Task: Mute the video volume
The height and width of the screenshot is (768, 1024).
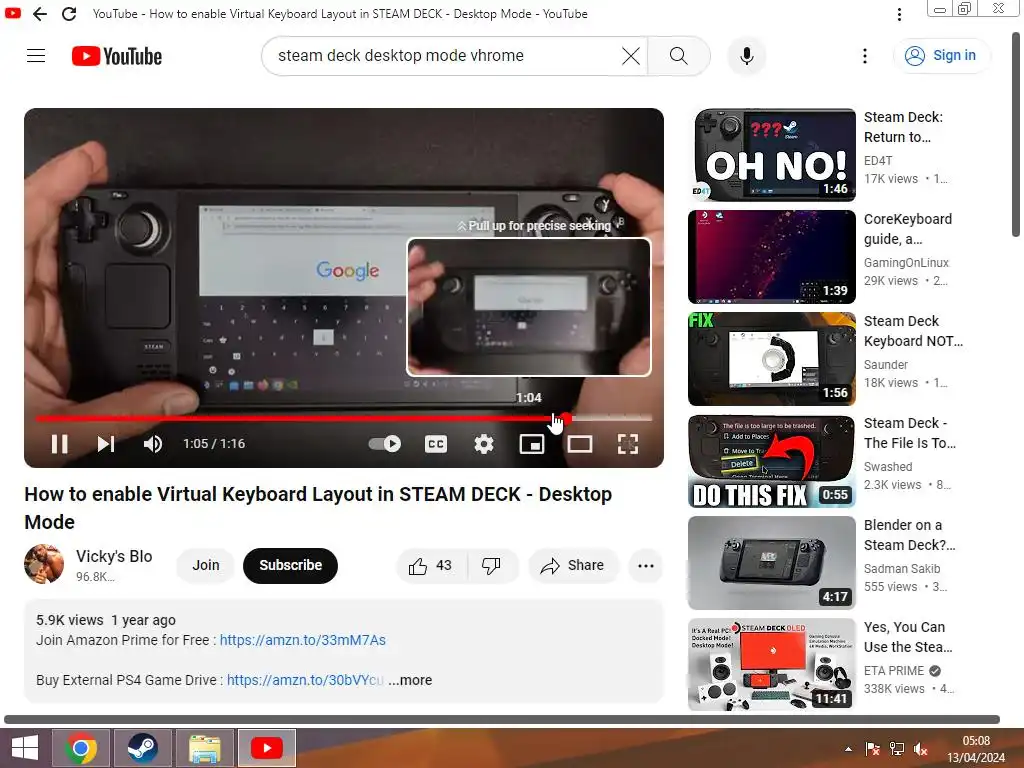Action: pos(153,444)
